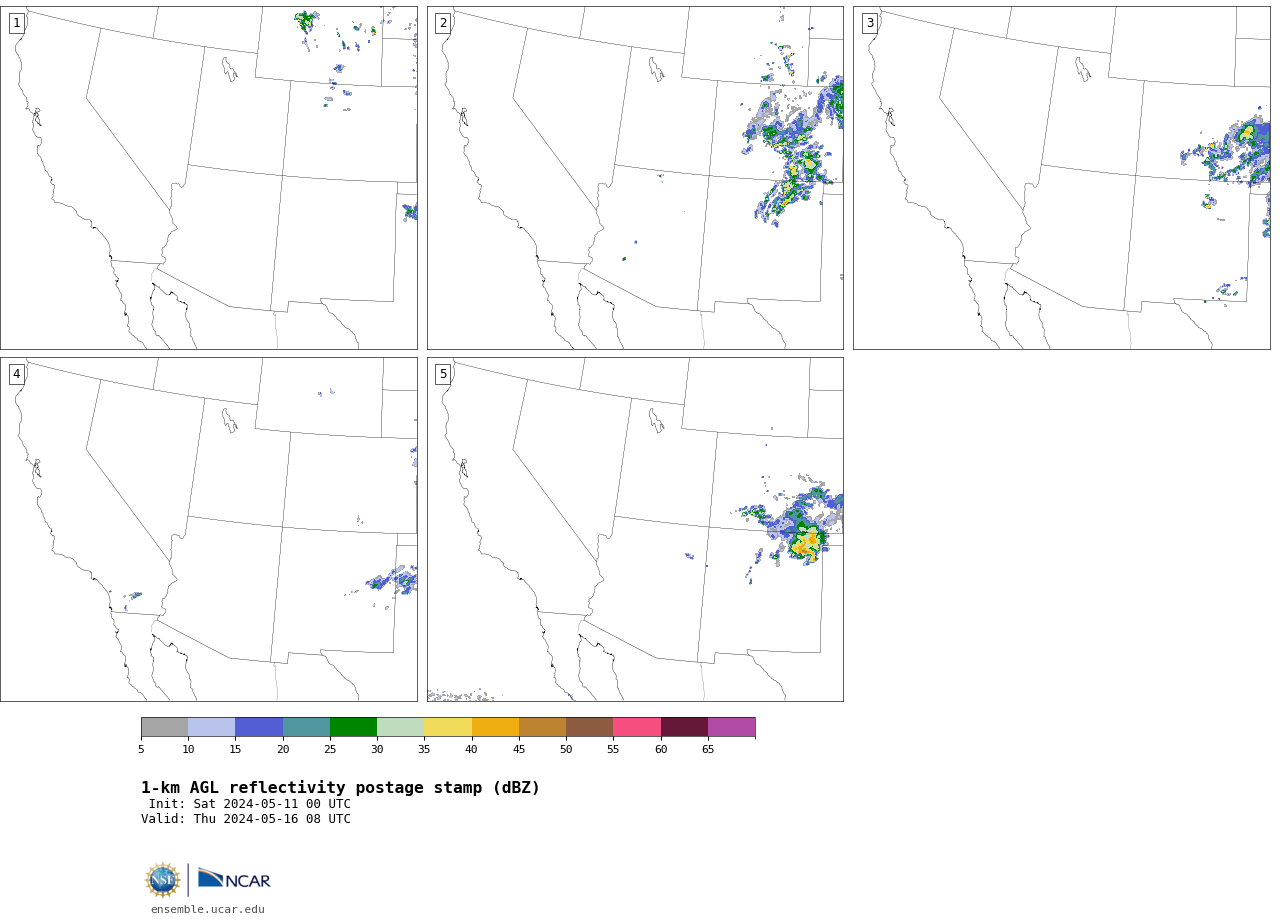Click the colorbar tick label '5'

click(141, 749)
